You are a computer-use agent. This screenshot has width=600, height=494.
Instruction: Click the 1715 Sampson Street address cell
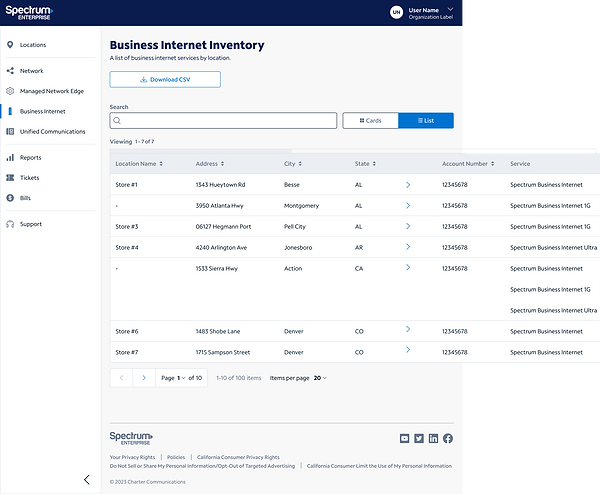223,352
